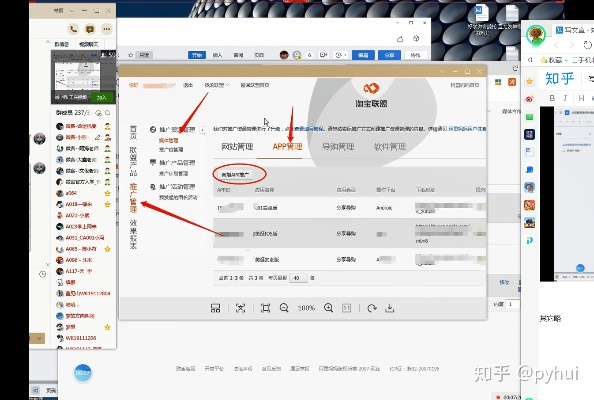The width and height of the screenshot is (594, 400).
Task: Click the share arrow icon atop the document window
Action: pos(400,39)
